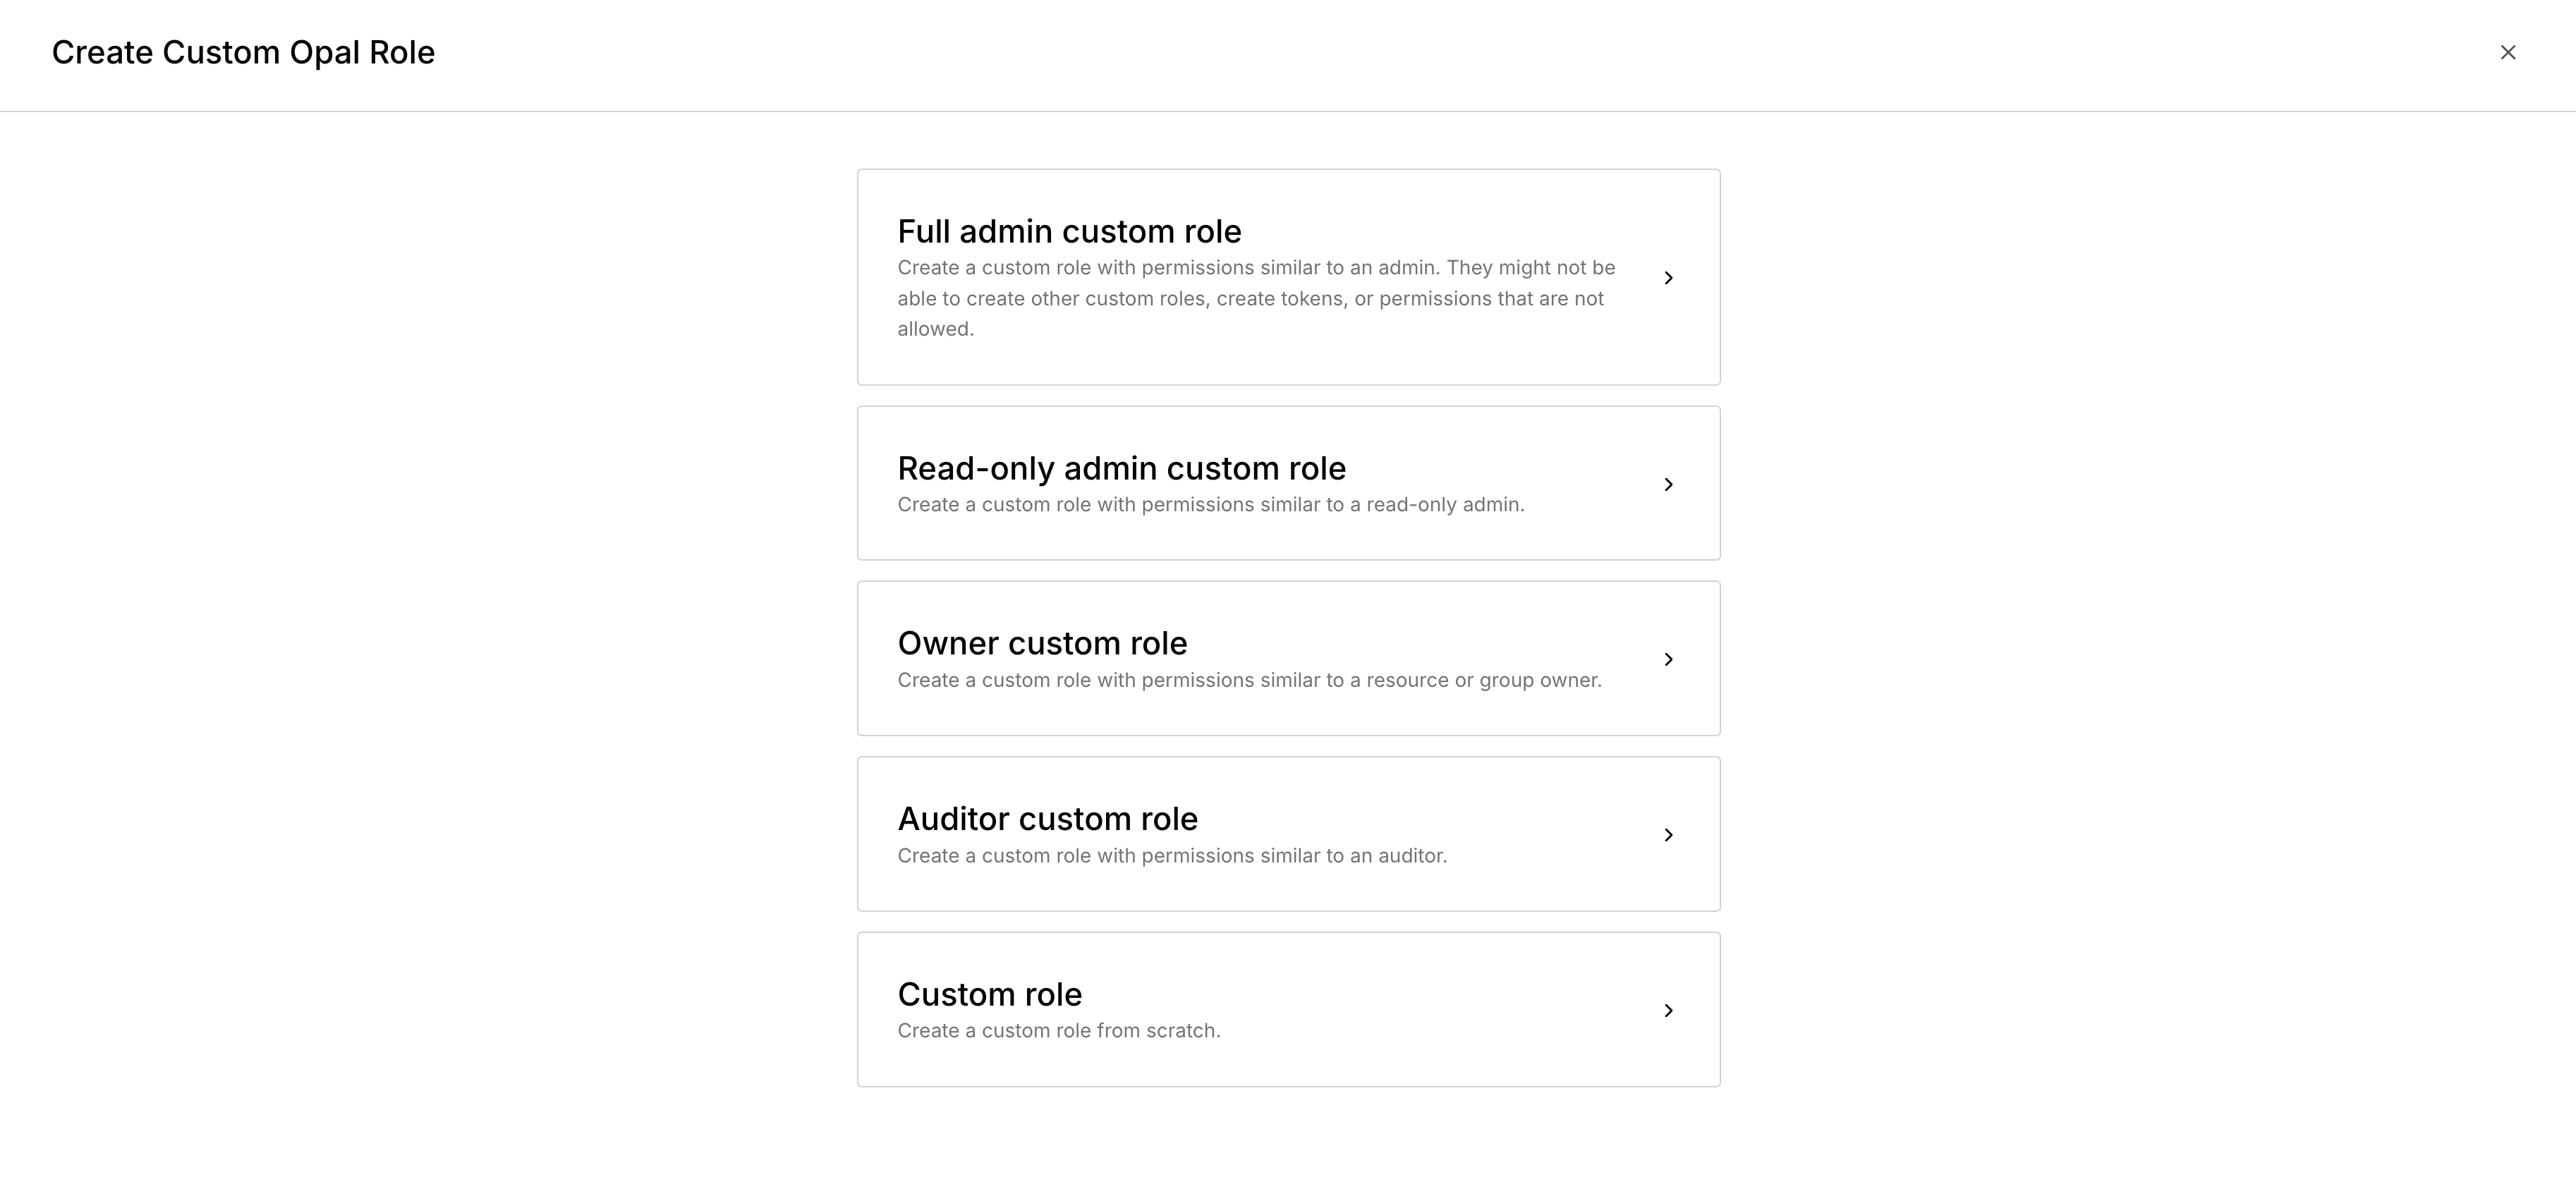Viewport: 2576px width, 1177px height.
Task: Pick the Owner custom role heading
Action: point(1042,644)
